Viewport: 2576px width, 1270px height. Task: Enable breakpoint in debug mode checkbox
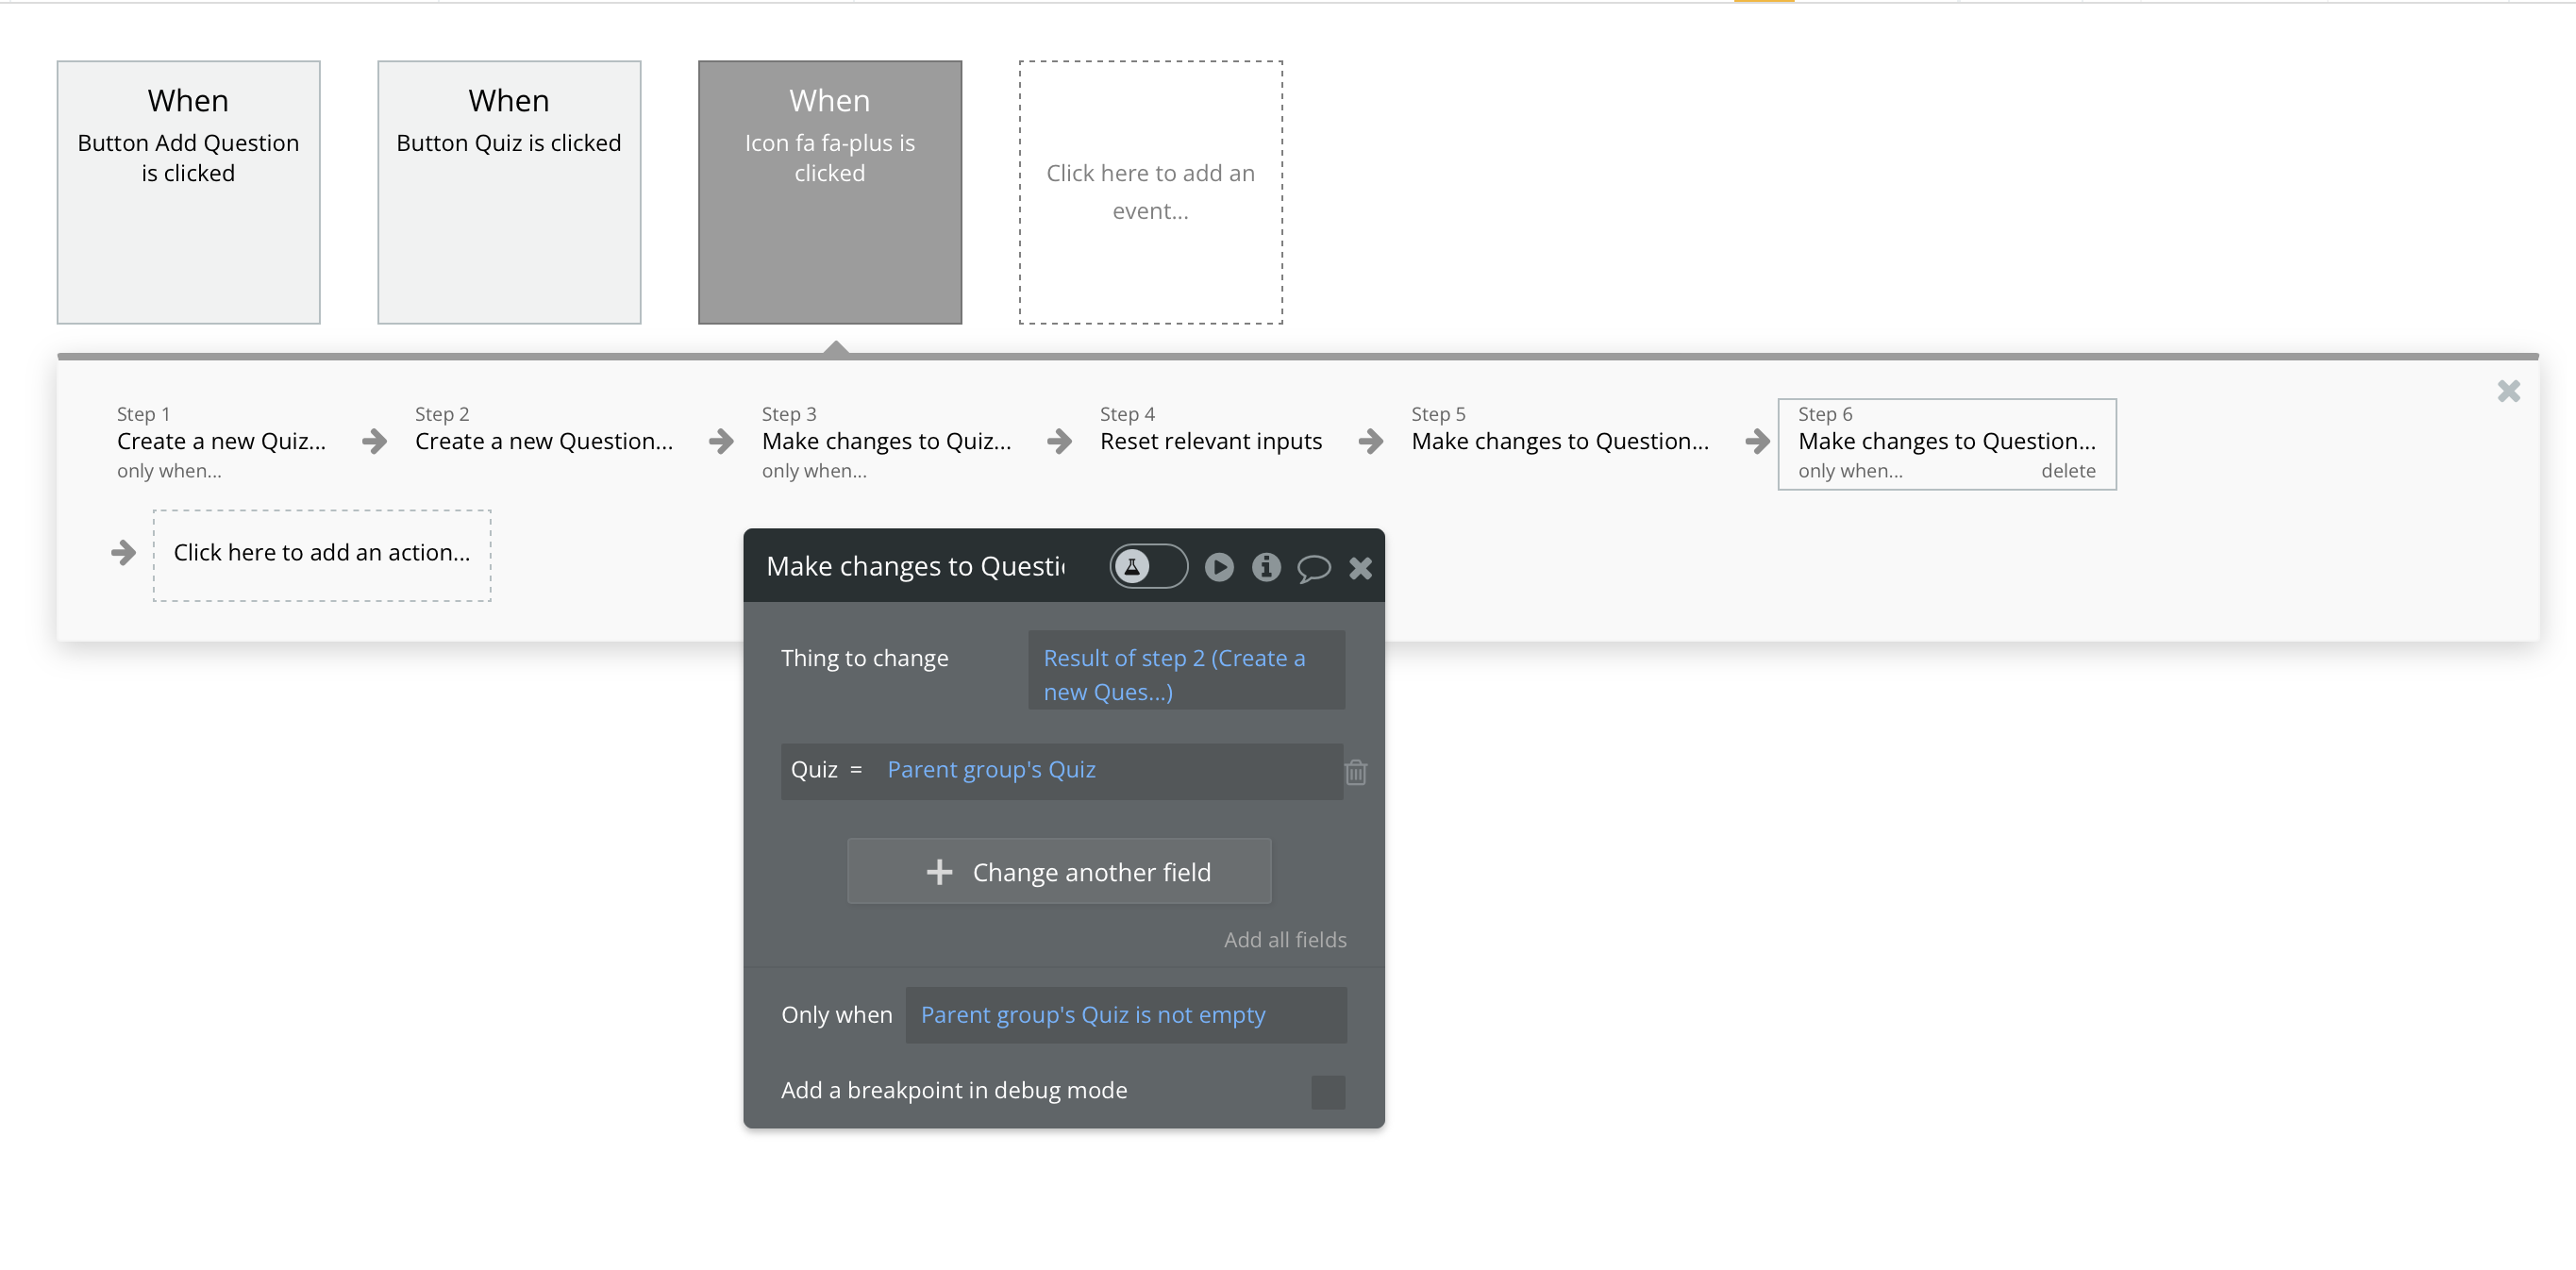click(x=1328, y=1092)
